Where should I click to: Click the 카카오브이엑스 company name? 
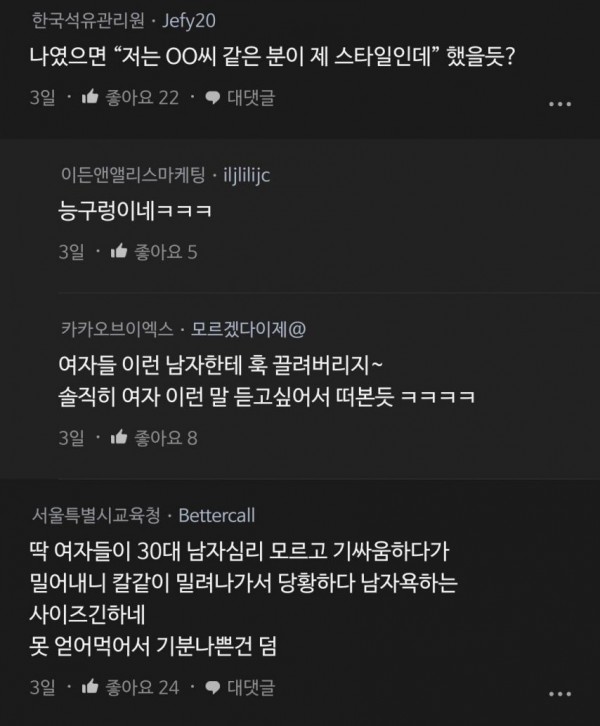point(117,329)
